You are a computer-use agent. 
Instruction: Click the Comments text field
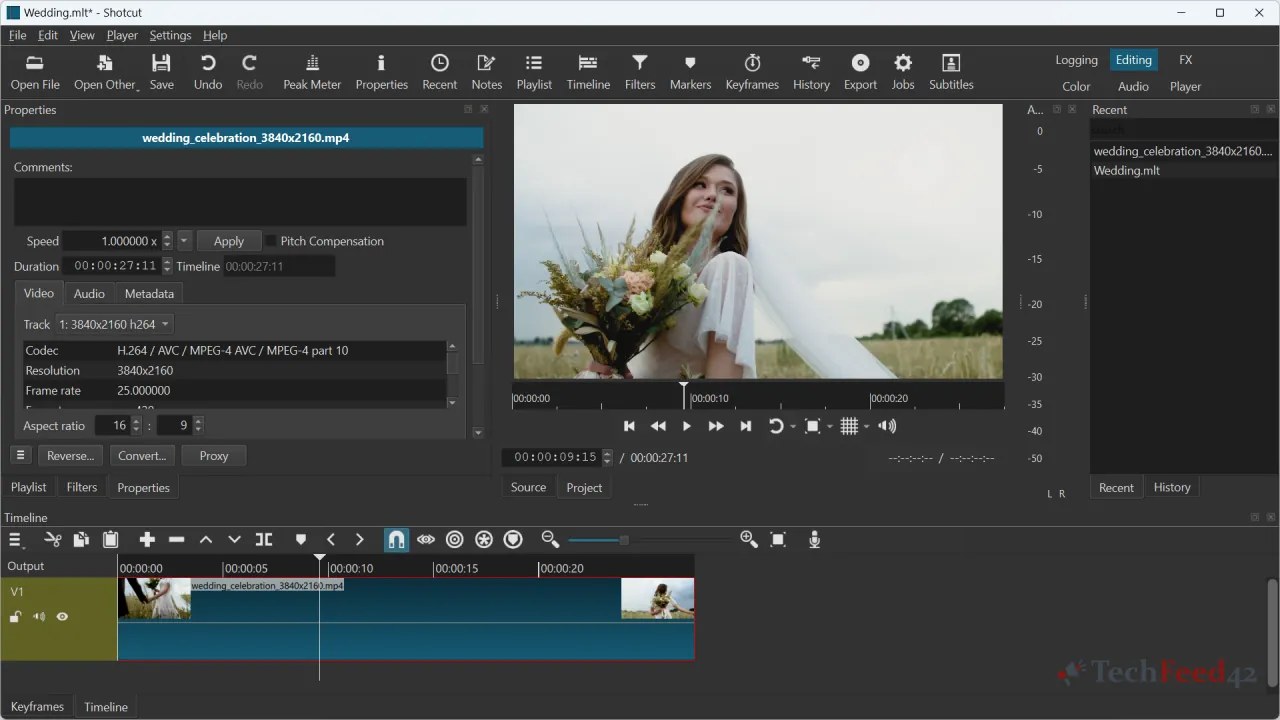[x=240, y=202]
